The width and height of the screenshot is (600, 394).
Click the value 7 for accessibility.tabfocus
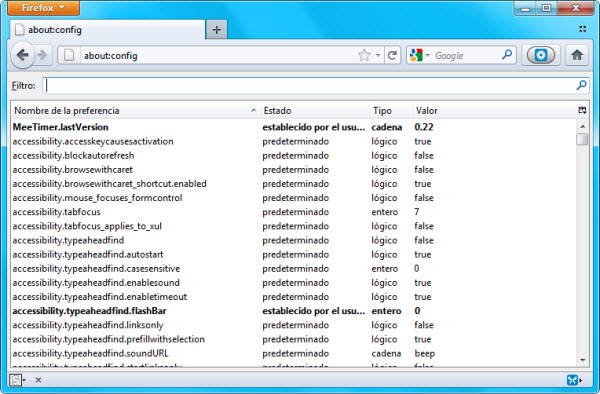(x=417, y=212)
